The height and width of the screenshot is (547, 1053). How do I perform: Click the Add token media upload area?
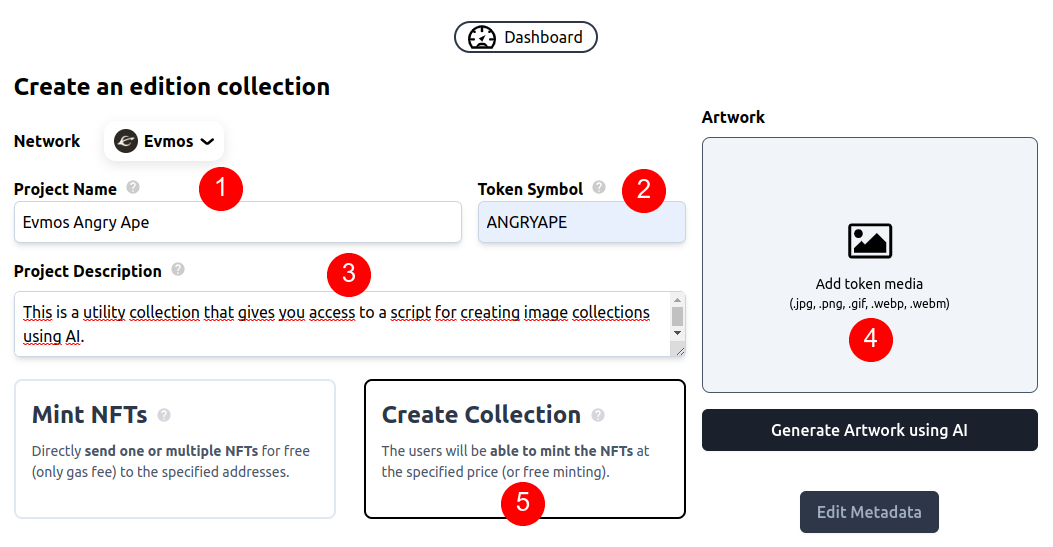pyautogui.click(x=870, y=265)
